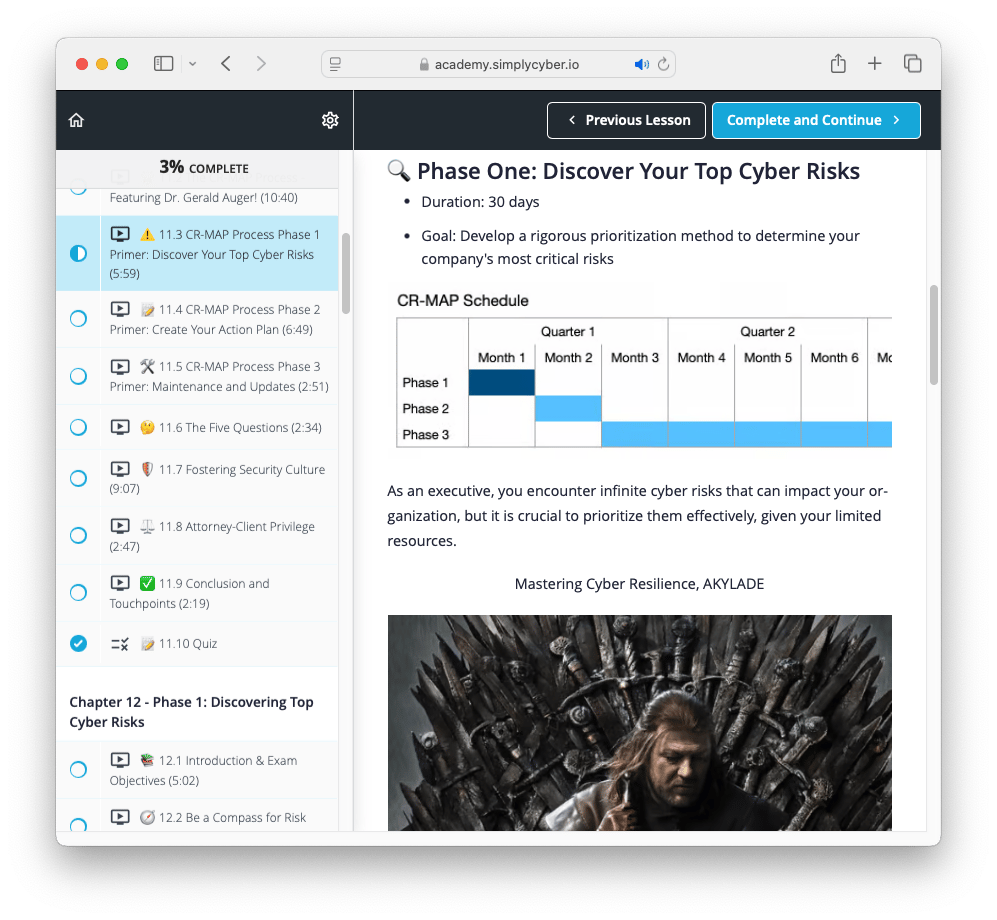
Task: Click the course sidebar scrollbar thumb
Action: (346, 273)
